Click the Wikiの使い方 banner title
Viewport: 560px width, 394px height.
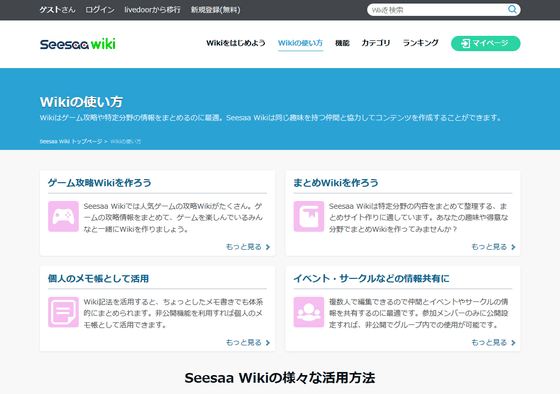pyautogui.click(x=81, y=102)
